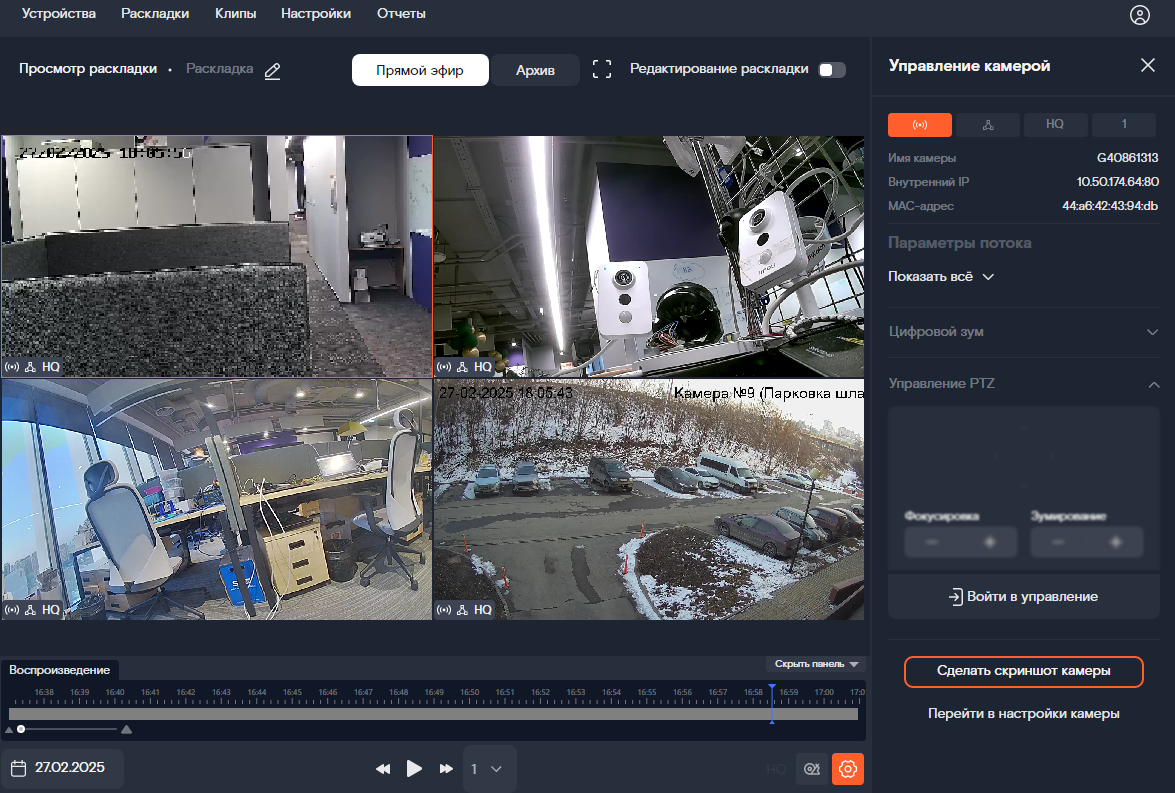This screenshot has width=1175, height=793.
Task: Toggle HQ on the ceiling cameras tile
Action: pyautogui.click(x=483, y=367)
